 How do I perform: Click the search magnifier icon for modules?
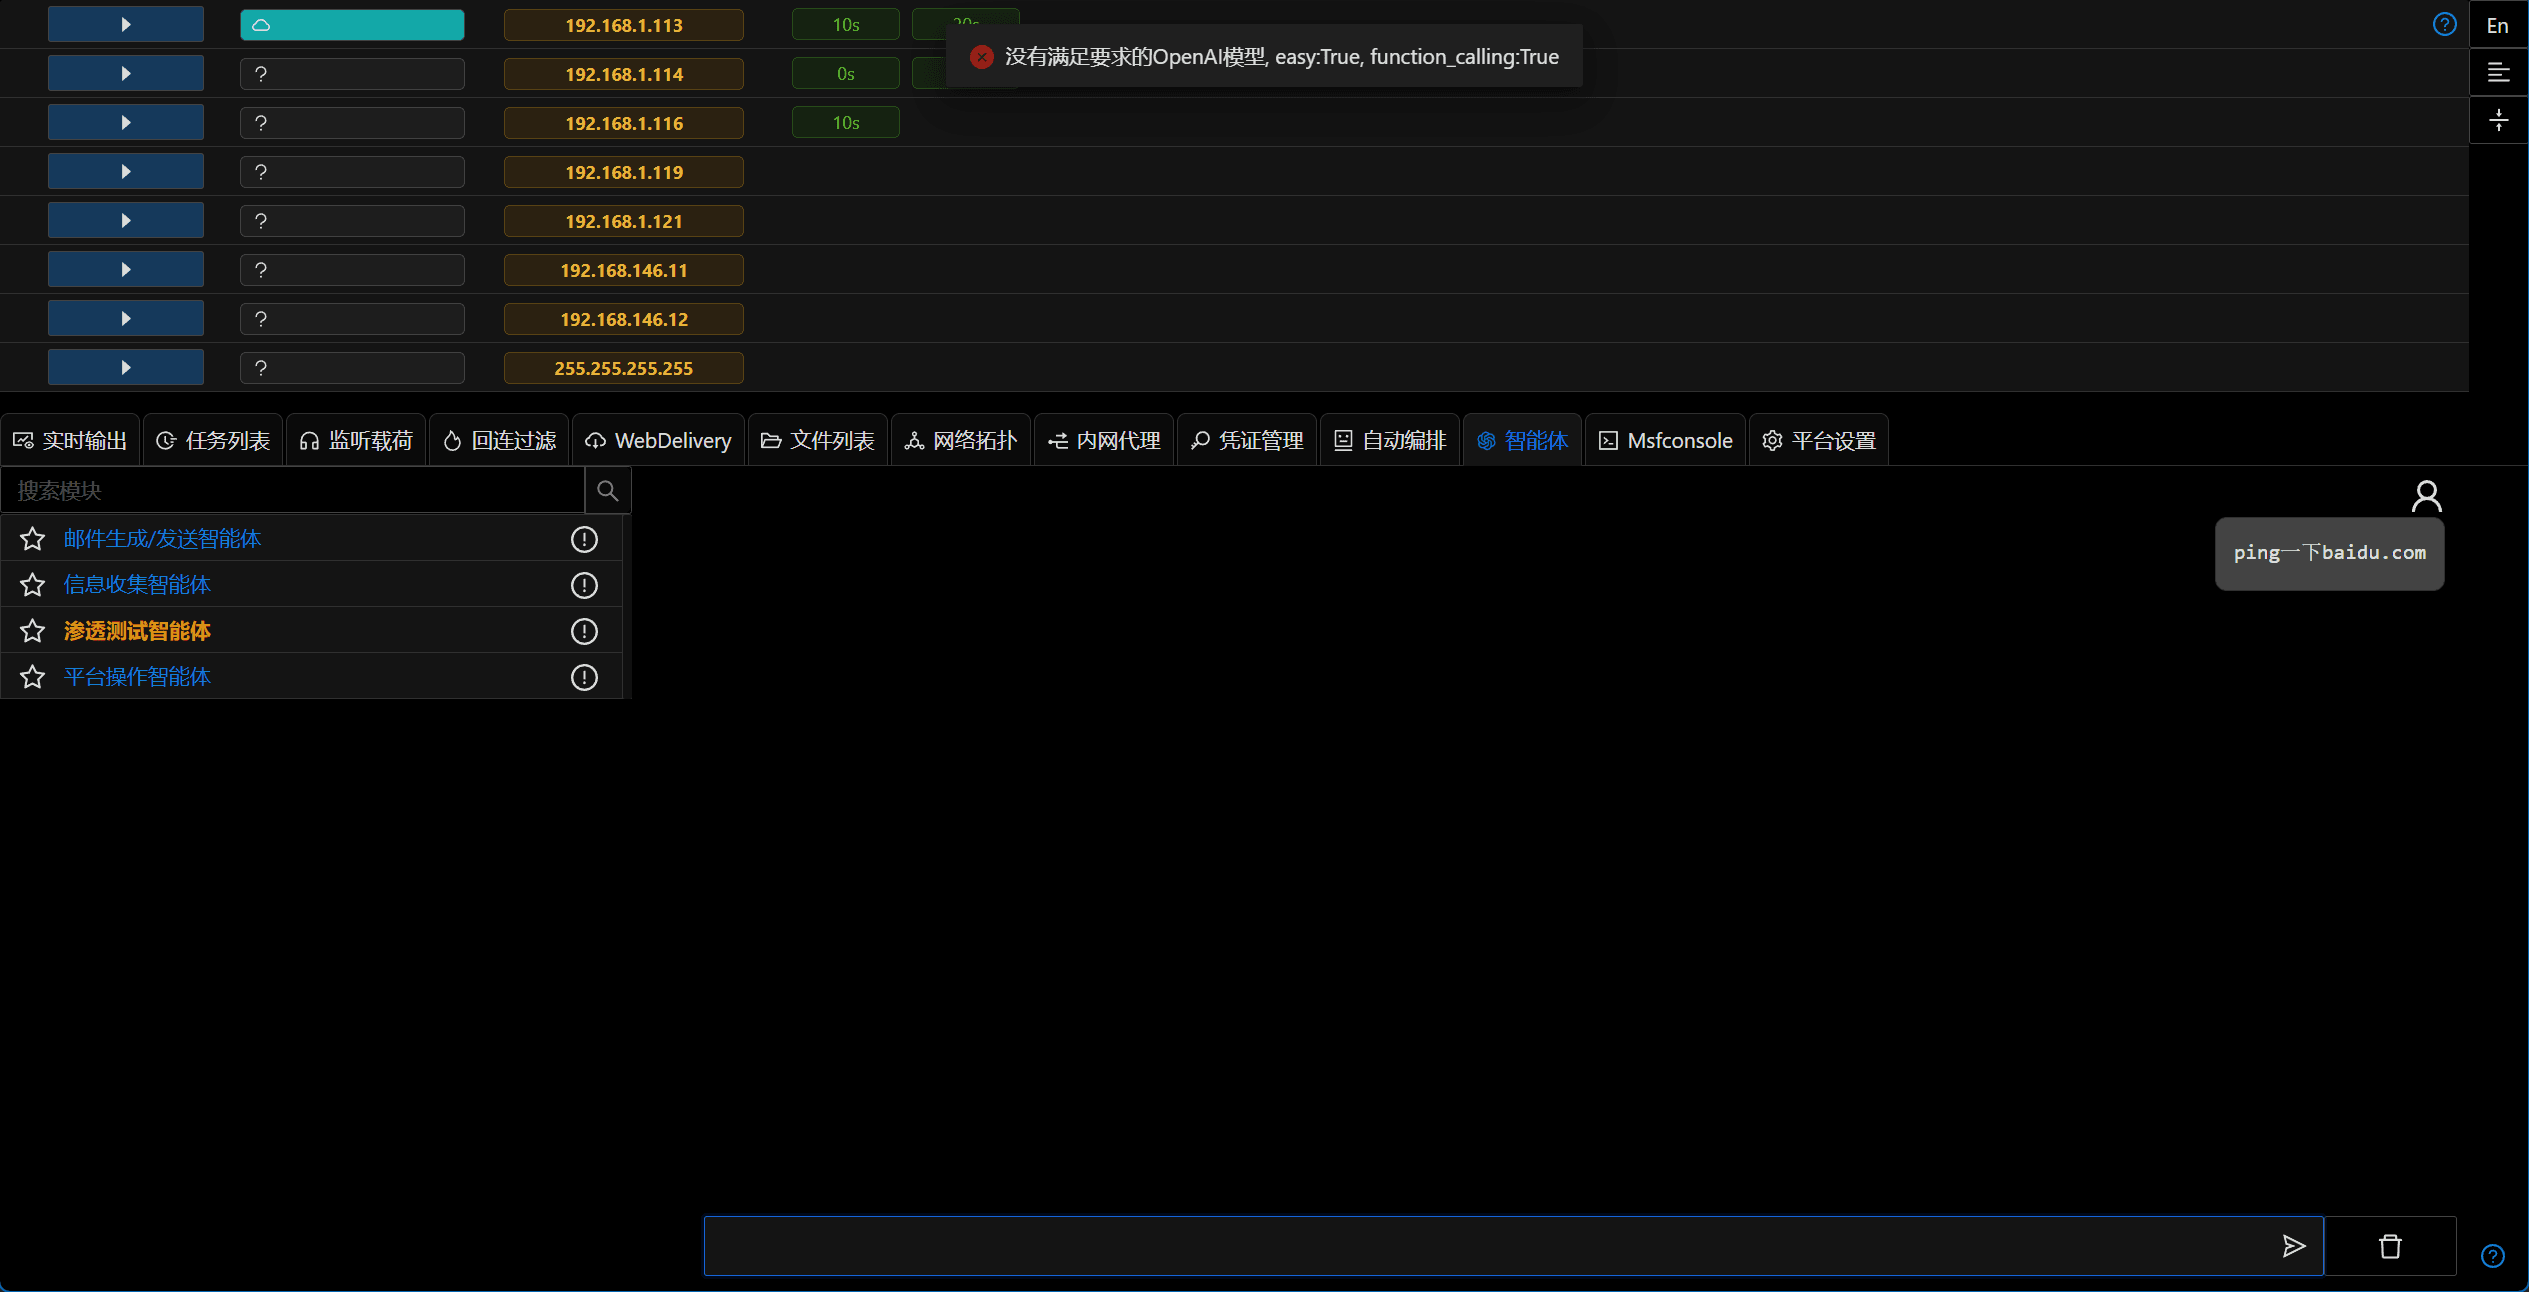(607, 491)
